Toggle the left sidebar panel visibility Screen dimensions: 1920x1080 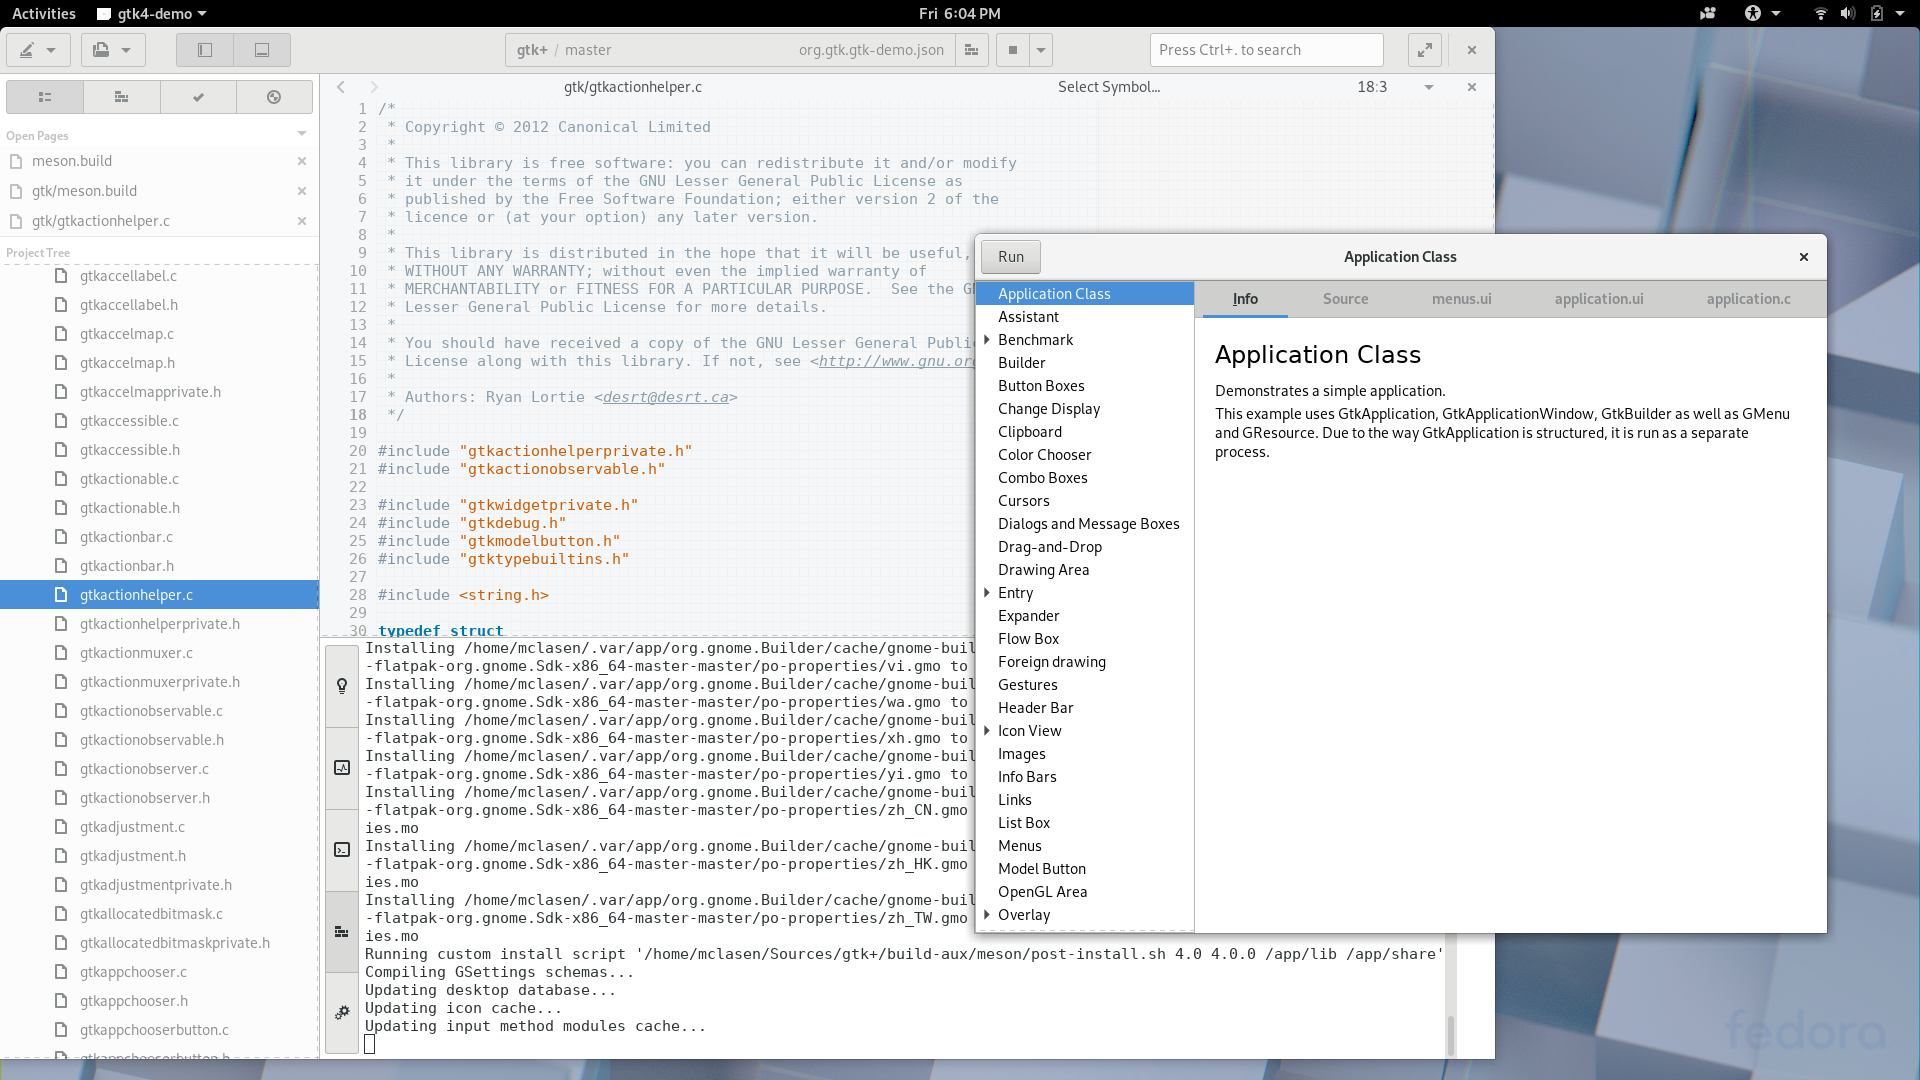[205, 50]
